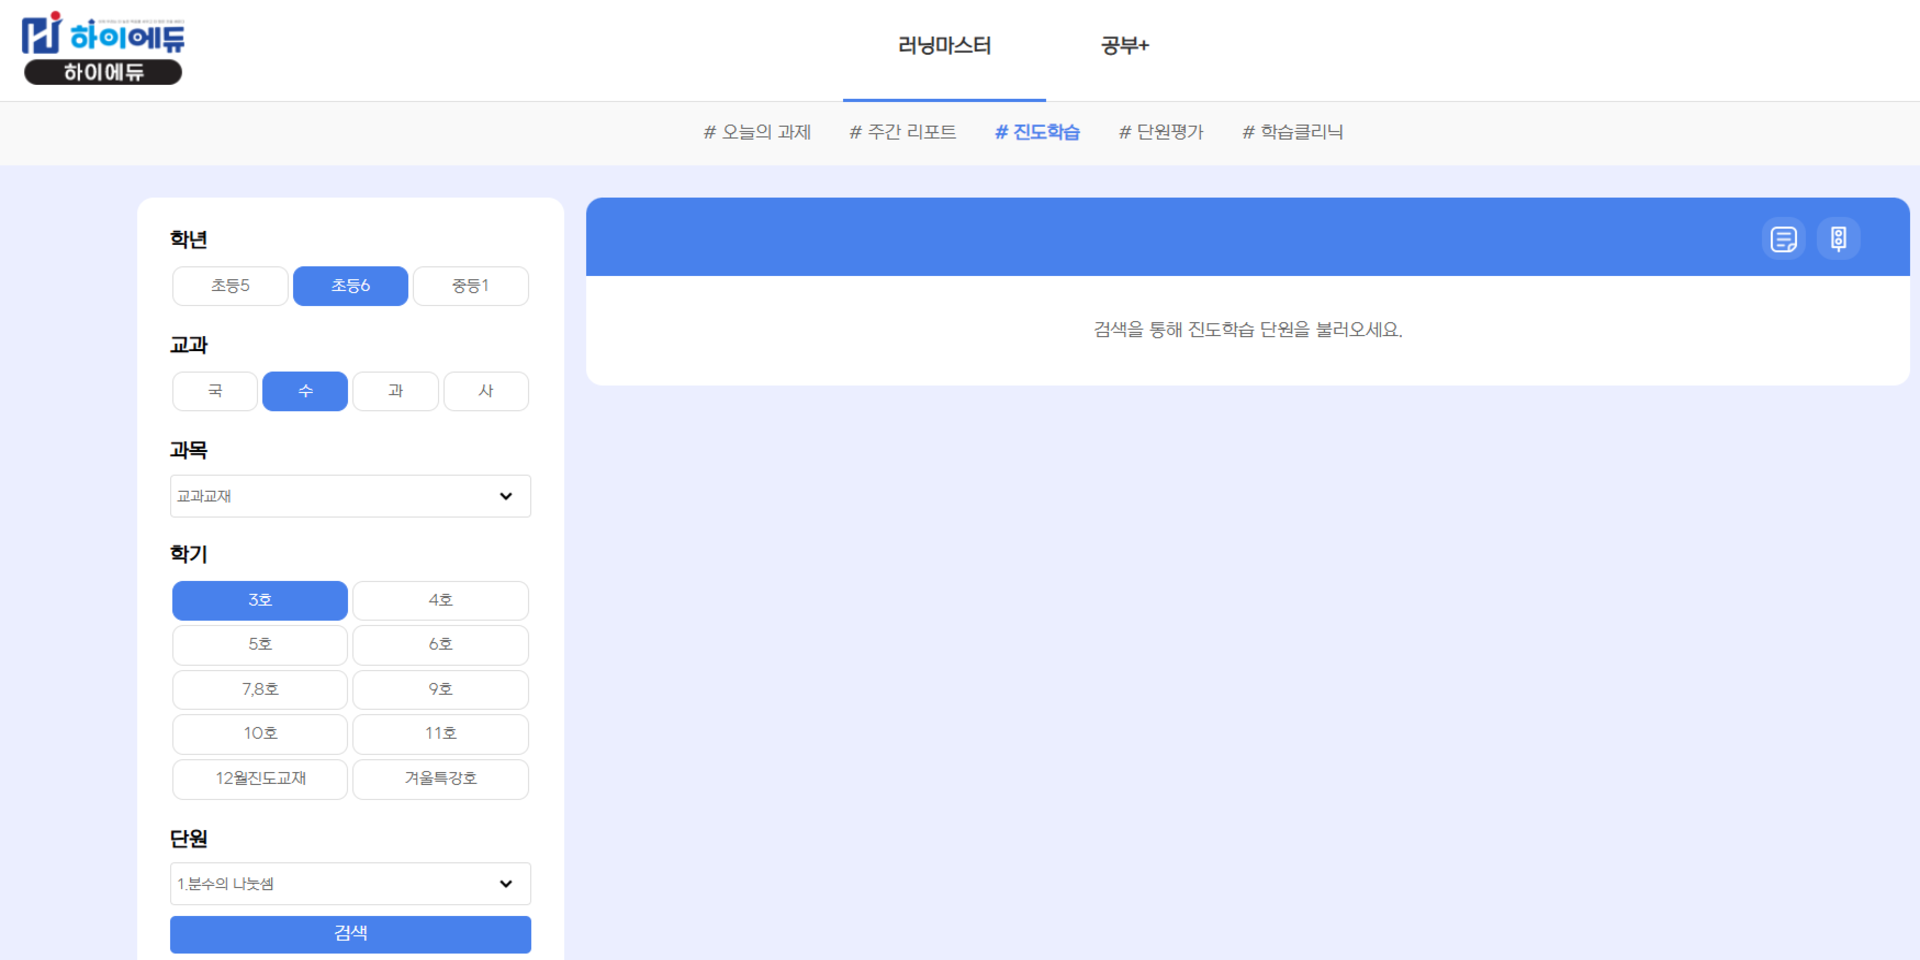The width and height of the screenshot is (1920, 960).
Task: Pick the 사 subject button
Action: point(486,391)
